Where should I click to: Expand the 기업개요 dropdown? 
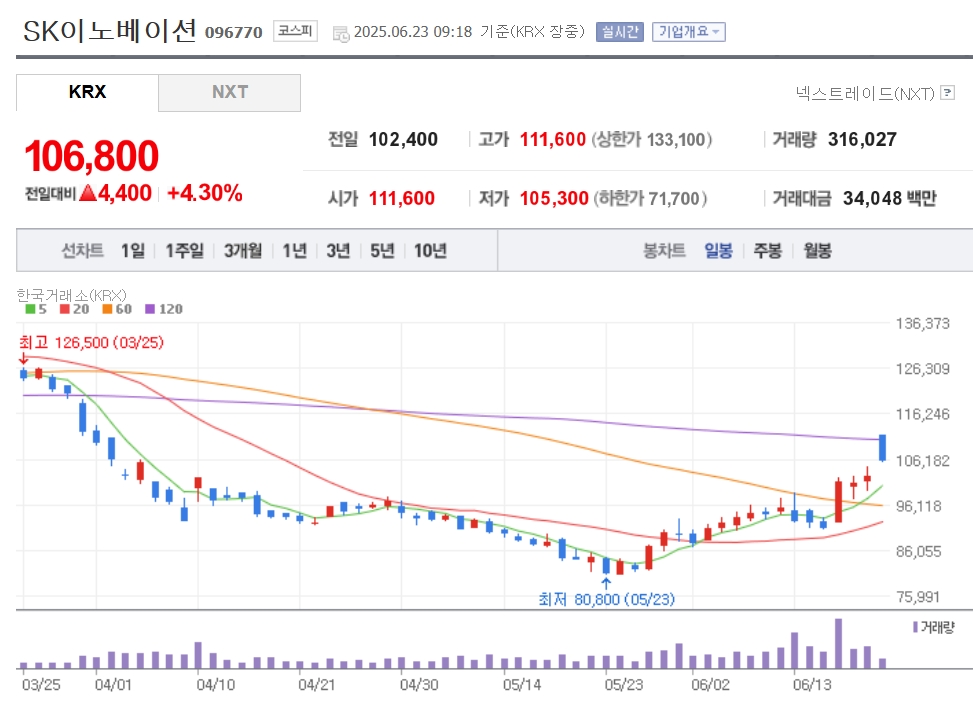[688, 32]
